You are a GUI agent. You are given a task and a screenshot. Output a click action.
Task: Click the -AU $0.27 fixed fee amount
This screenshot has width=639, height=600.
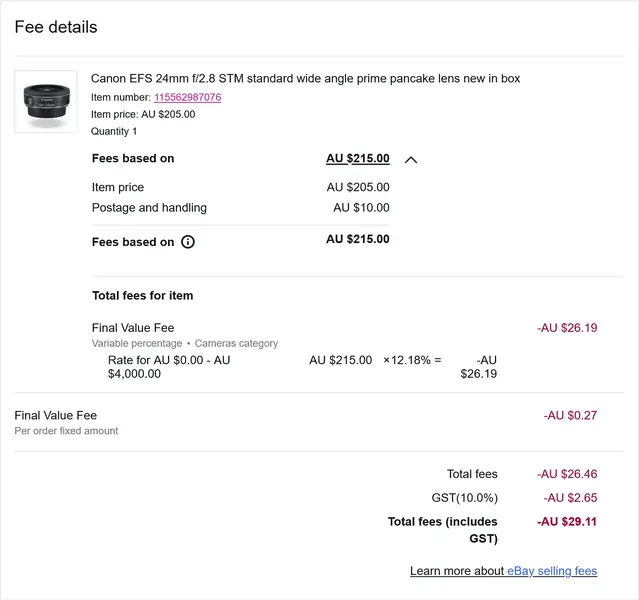(x=570, y=415)
